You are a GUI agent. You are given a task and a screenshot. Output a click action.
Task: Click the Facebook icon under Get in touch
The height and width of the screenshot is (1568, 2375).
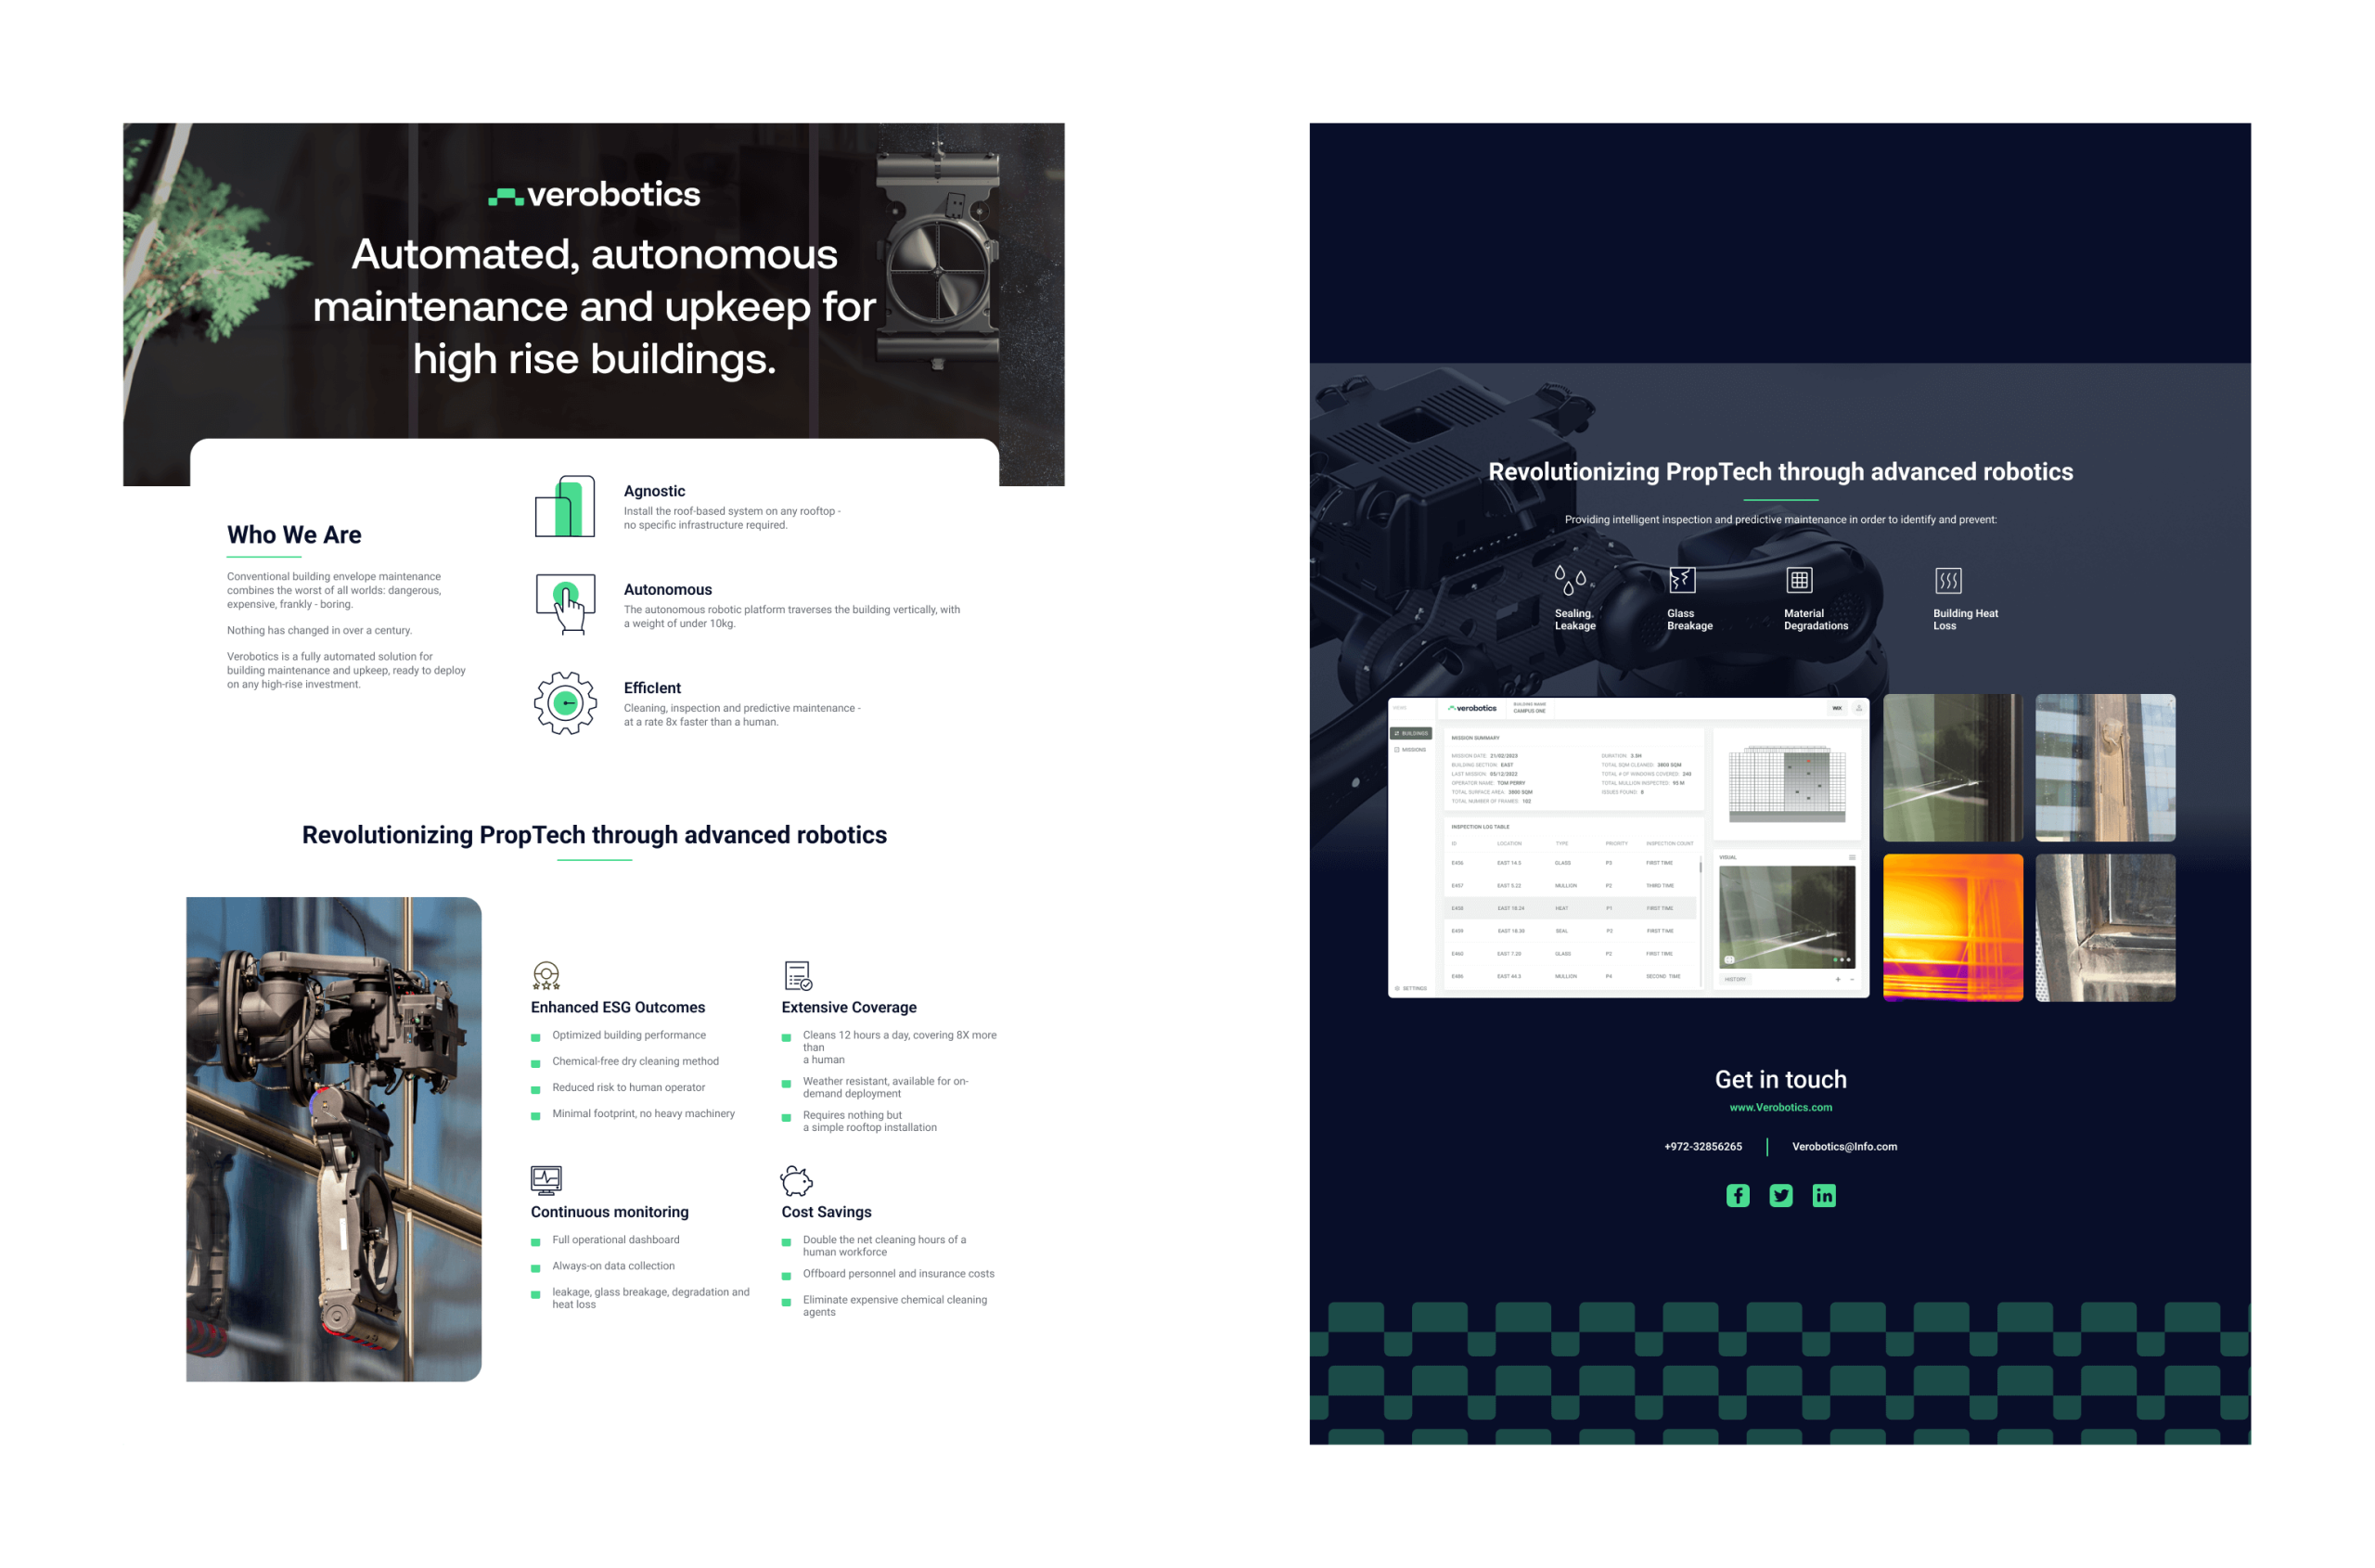(1737, 1195)
